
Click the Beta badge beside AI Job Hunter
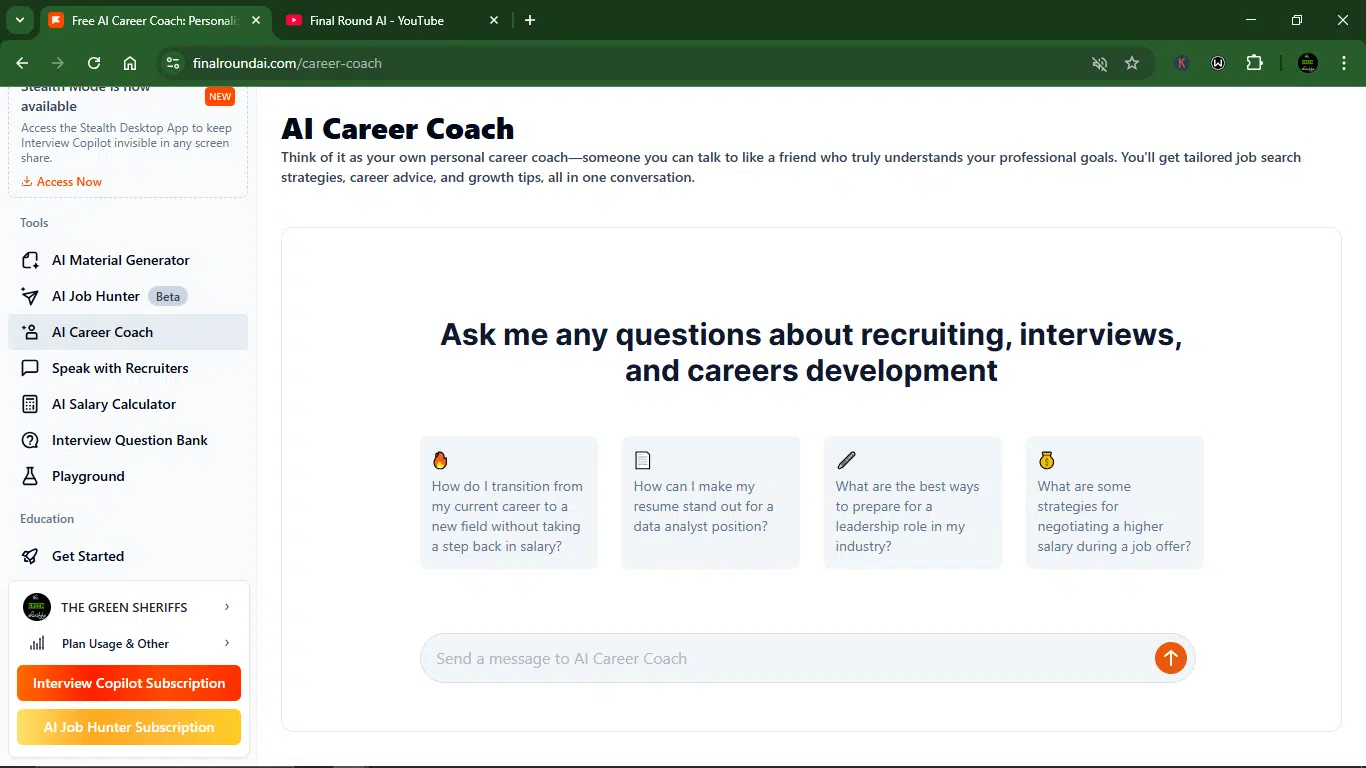click(x=168, y=296)
